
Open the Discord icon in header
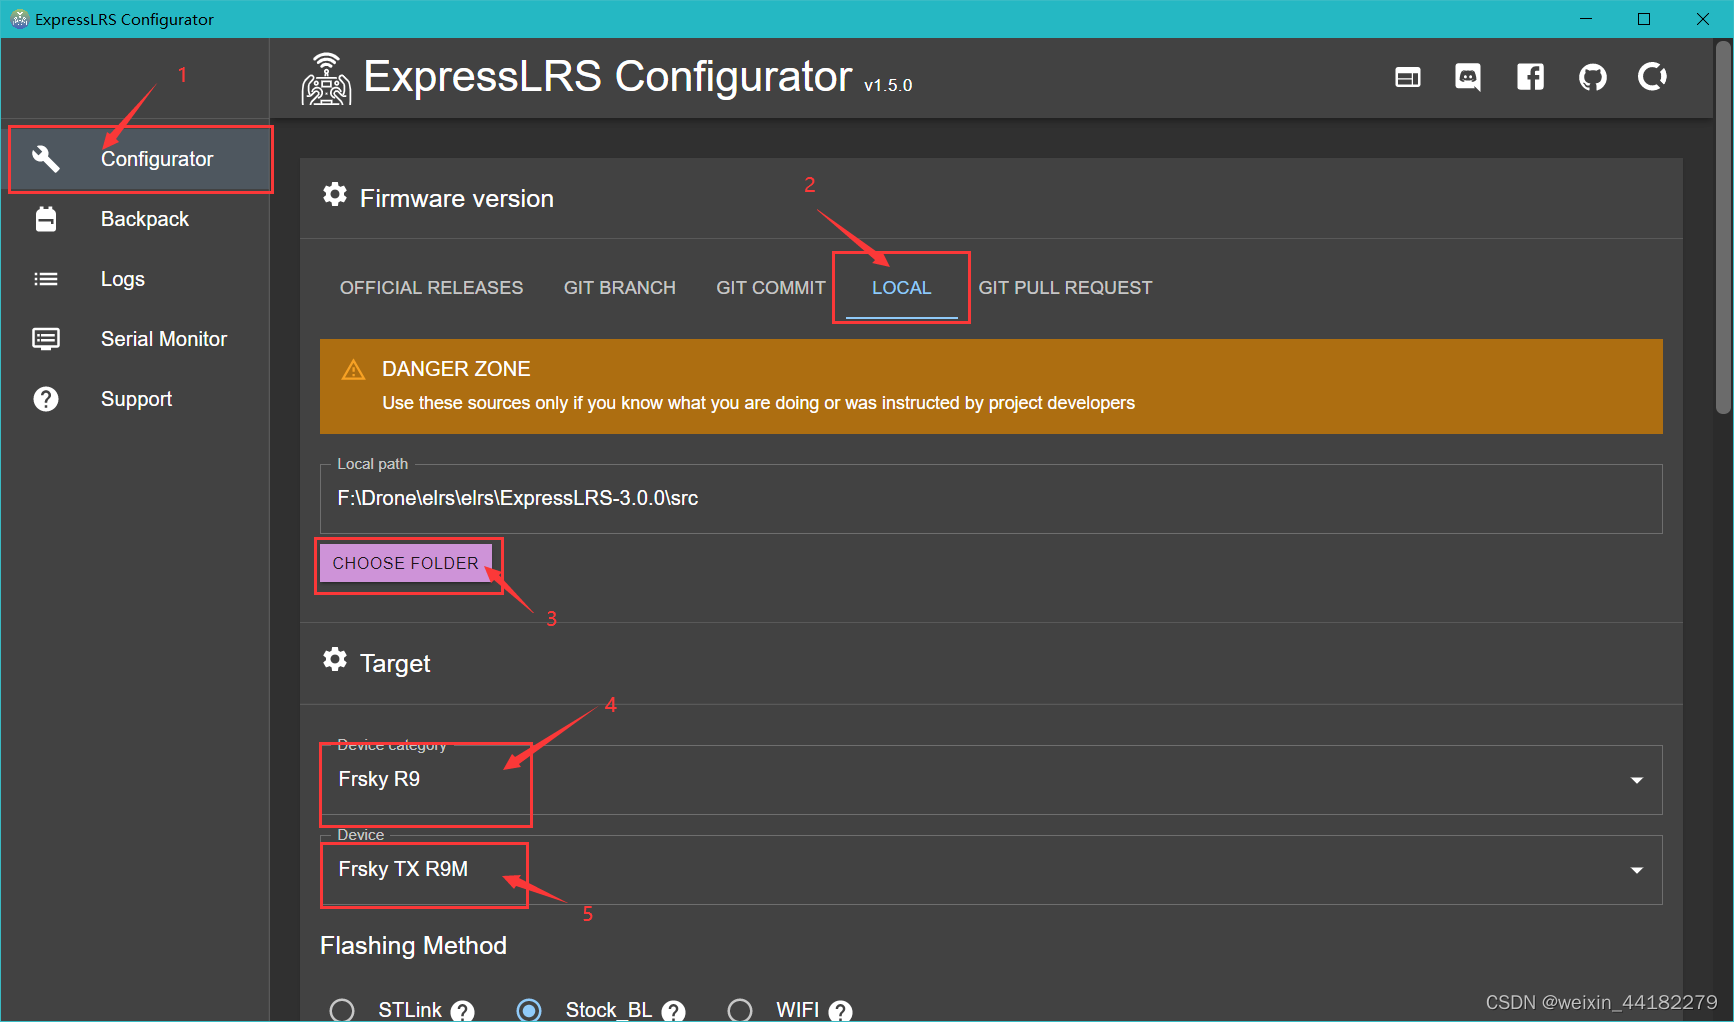click(1468, 77)
